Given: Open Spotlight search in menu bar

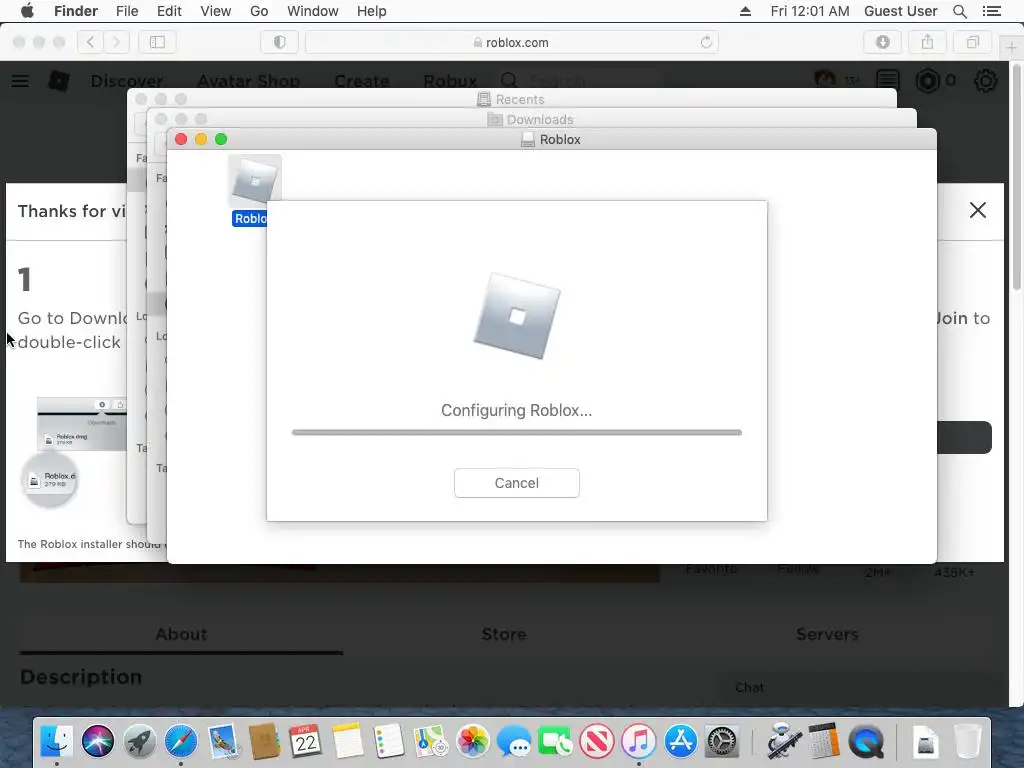Looking at the screenshot, I should click(x=960, y=11).
